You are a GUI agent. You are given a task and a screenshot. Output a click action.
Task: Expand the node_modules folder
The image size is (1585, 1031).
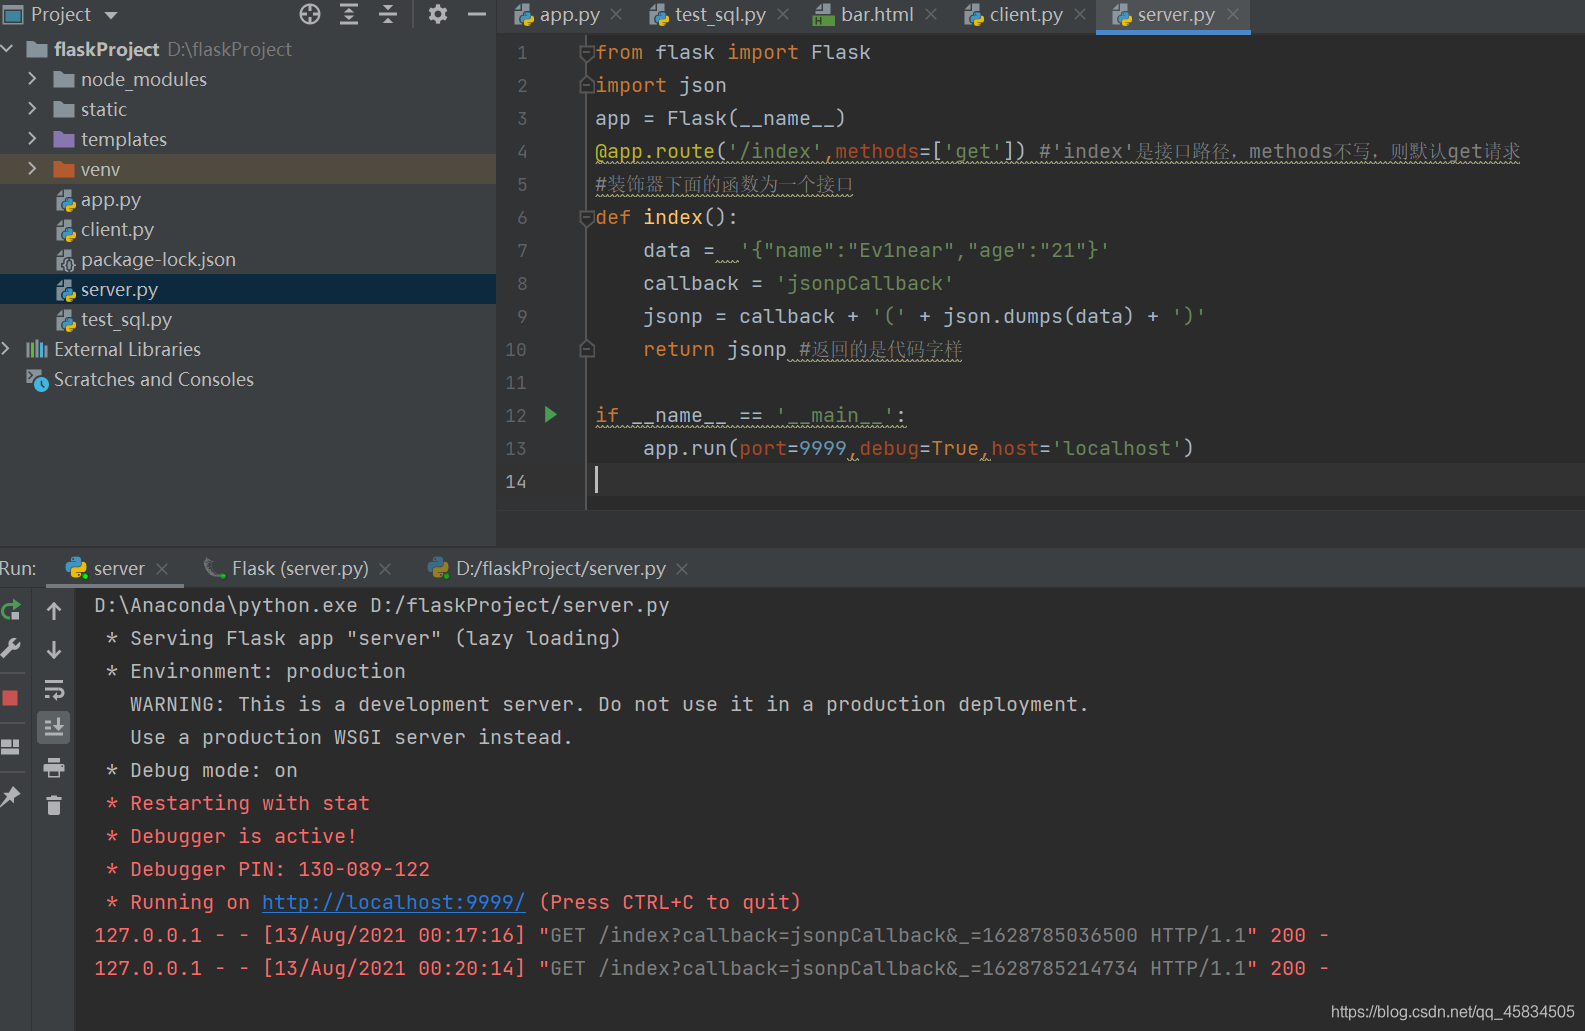click(x=32, y=79)
